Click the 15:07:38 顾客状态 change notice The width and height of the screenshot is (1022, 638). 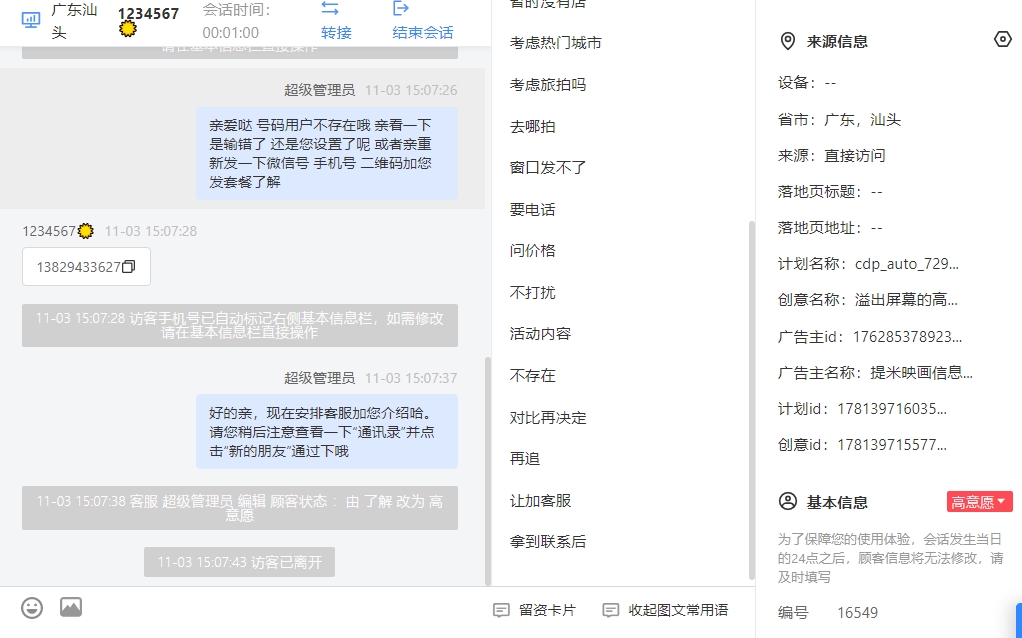pos(240,508)
